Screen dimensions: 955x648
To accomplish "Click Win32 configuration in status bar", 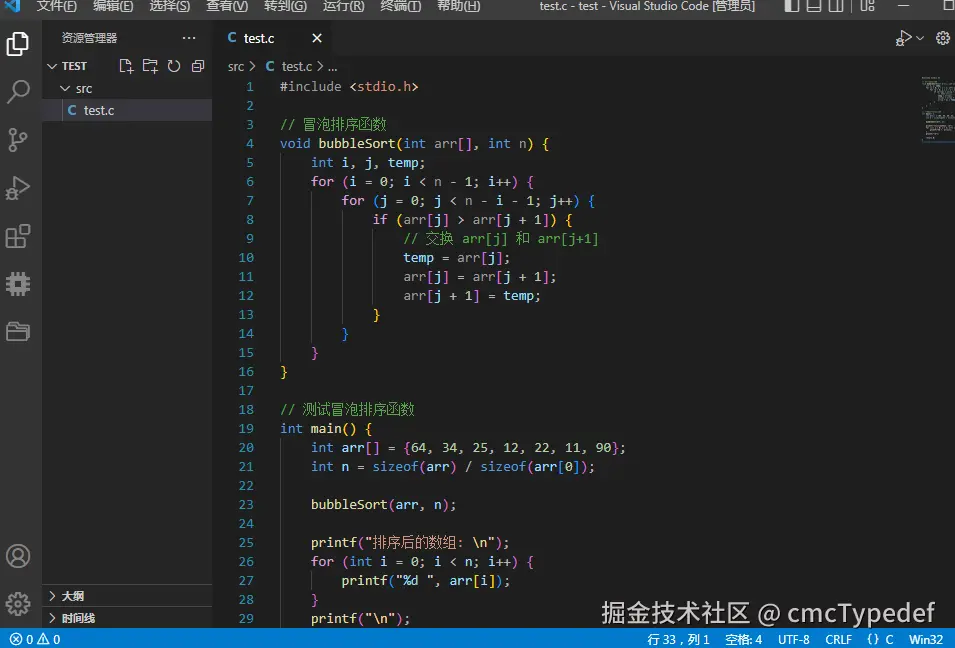I will click(x=926, y=639).
